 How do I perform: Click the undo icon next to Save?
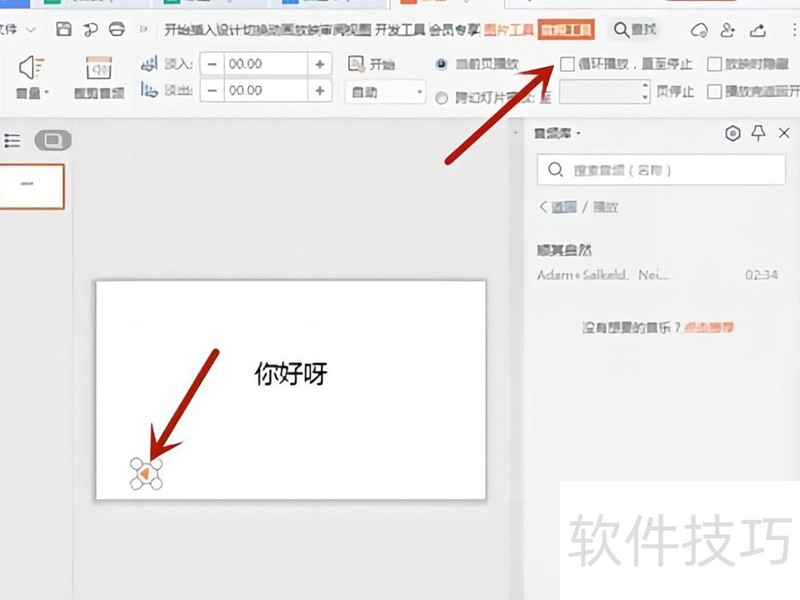90,30
